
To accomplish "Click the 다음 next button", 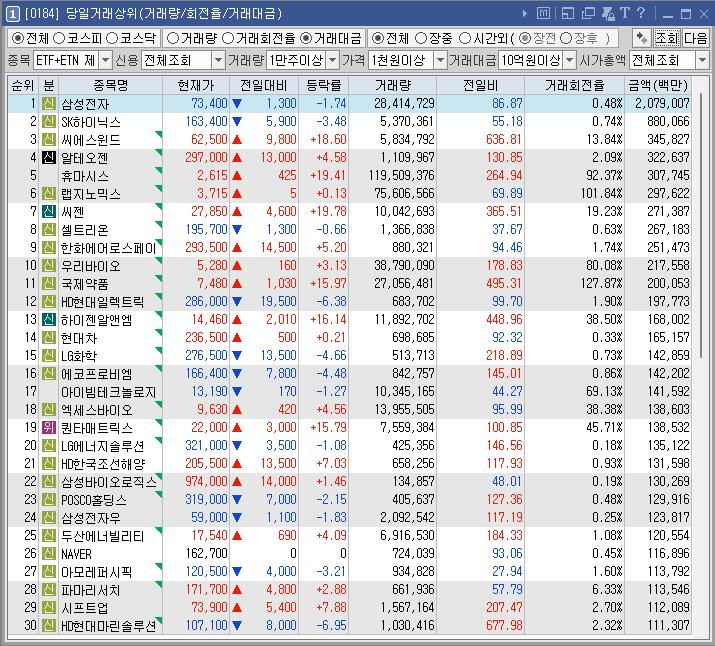I will [x=695, y=38].
